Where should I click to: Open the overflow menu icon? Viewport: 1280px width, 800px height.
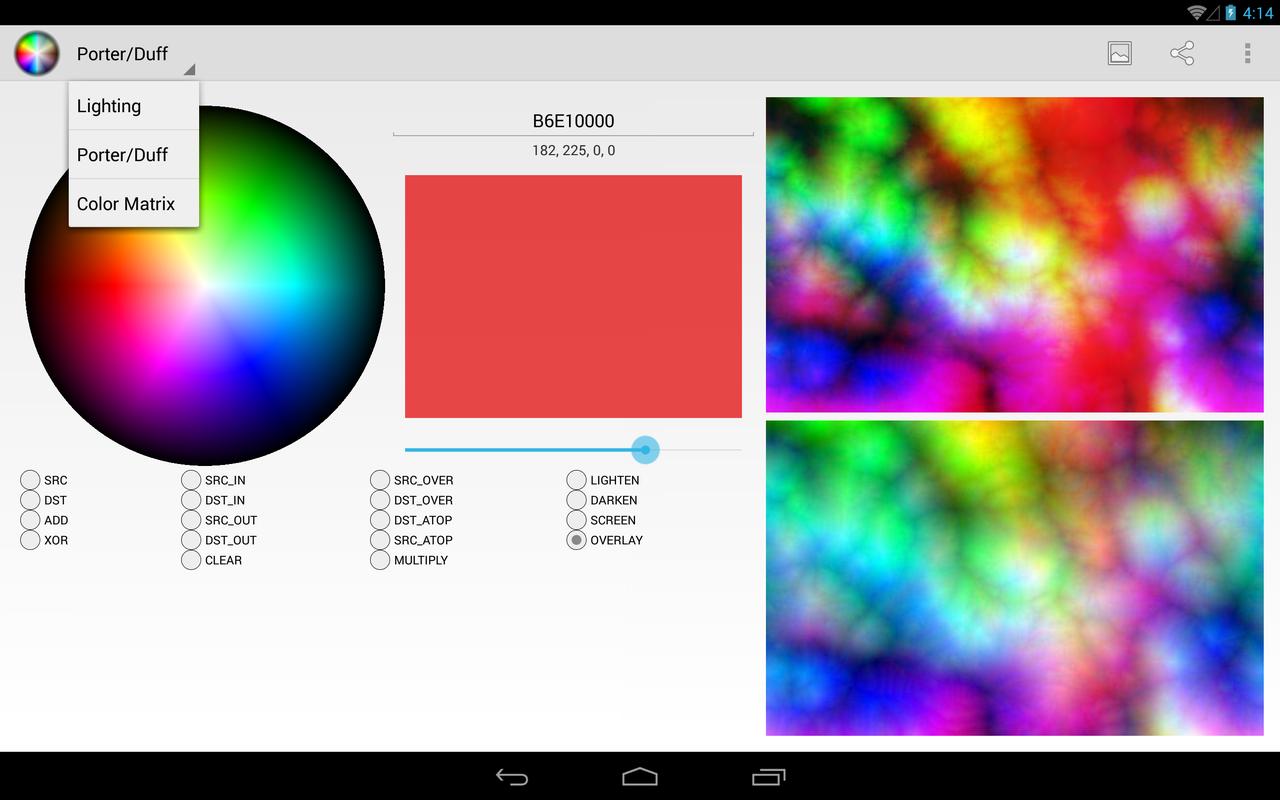[x=1246, y=53]
